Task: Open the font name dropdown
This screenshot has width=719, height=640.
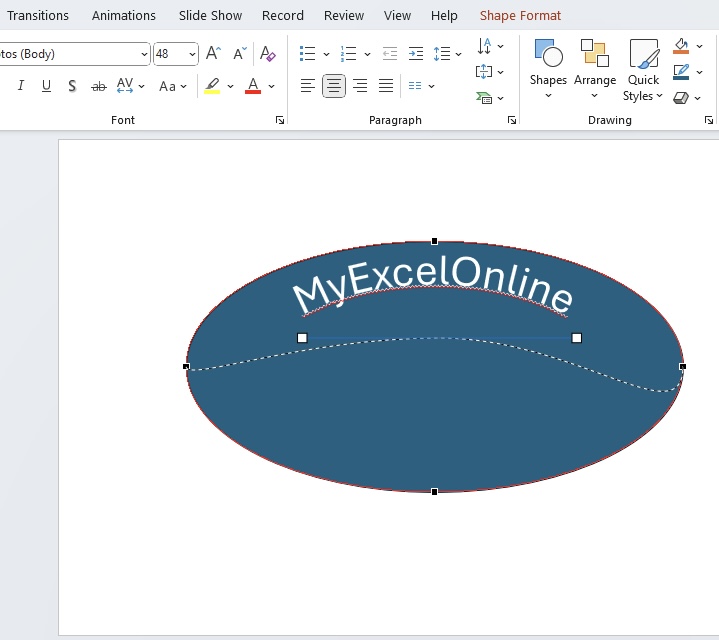Action: 144,54
